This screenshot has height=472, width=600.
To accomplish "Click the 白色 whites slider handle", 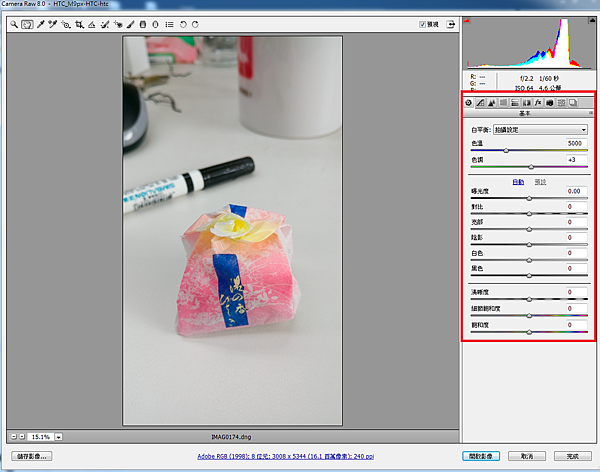I will (x=529, y=260).
